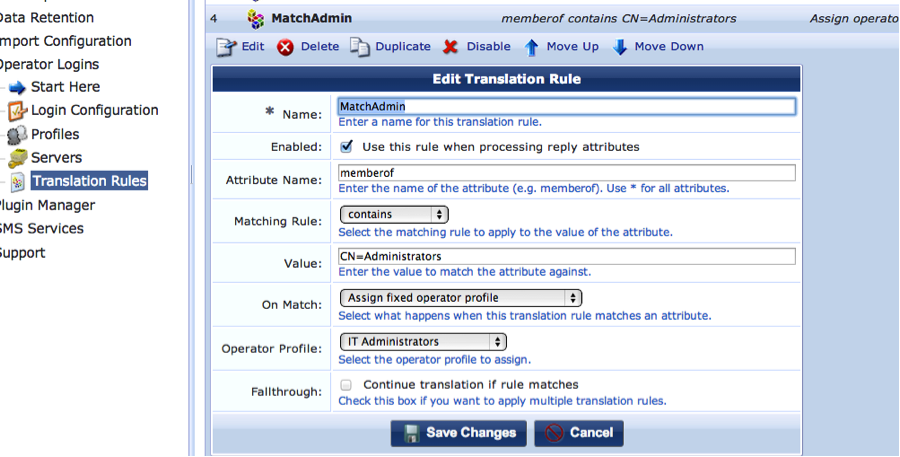The width and height of the screenshot is (900, 457).
Task: Click the Edit pencil icon
Action: (x=226, y=47)
